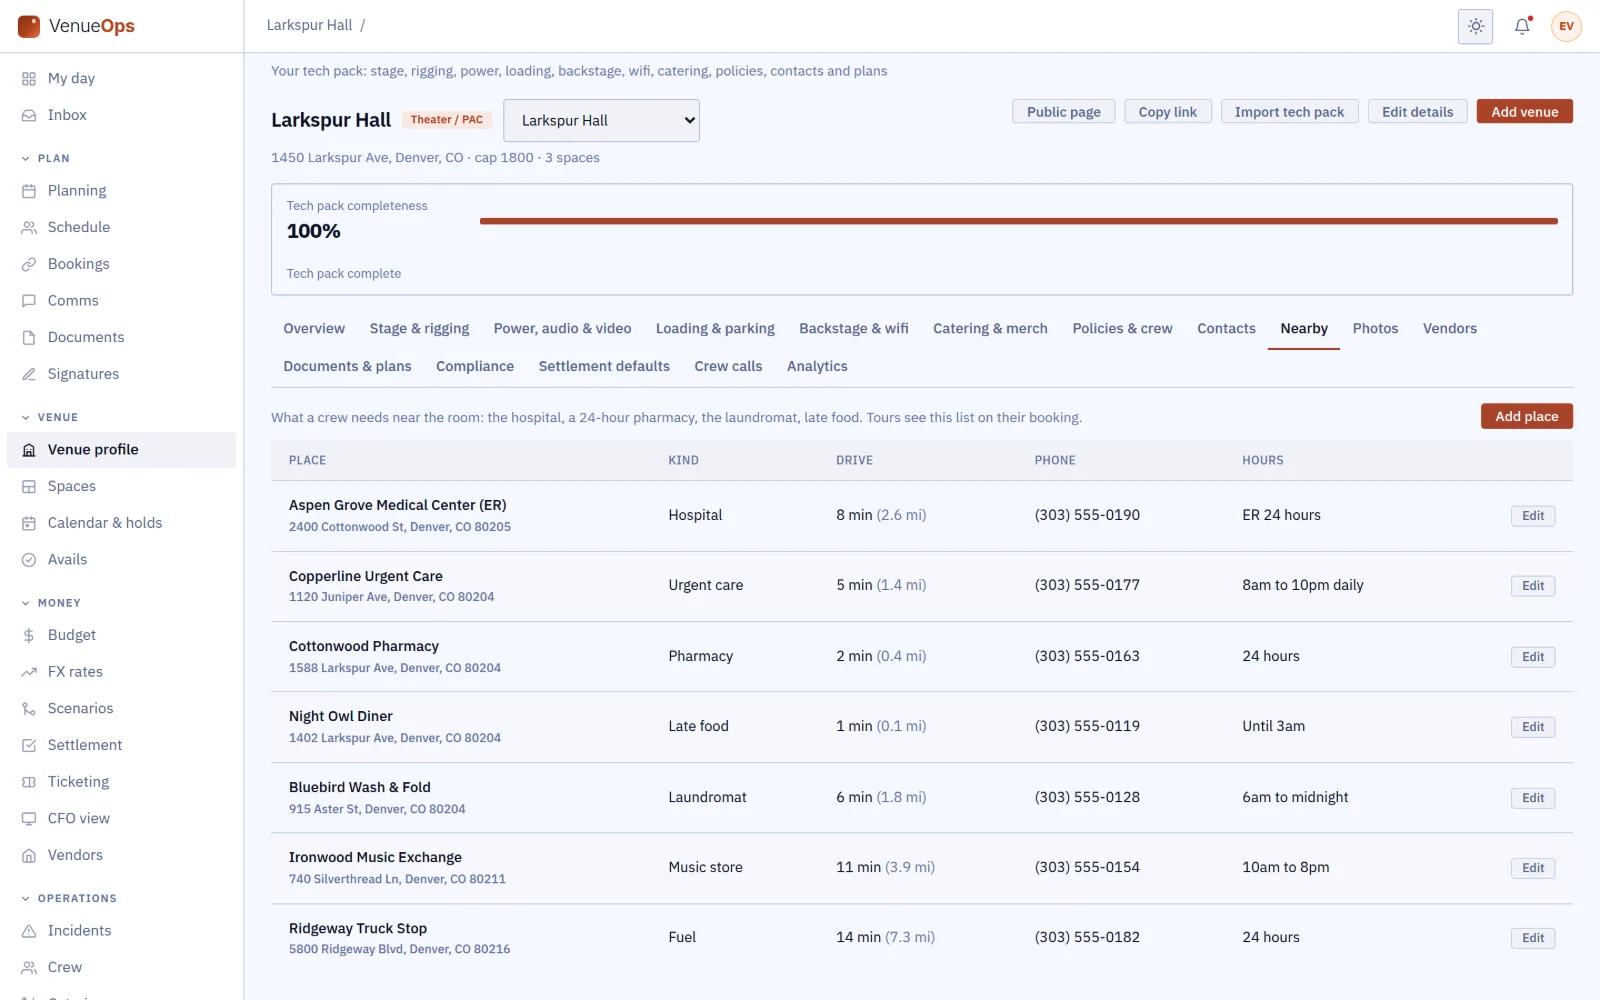Switch to the Contacts tab
The height and width of the screenshot is (1000, 1600).
1226,328
